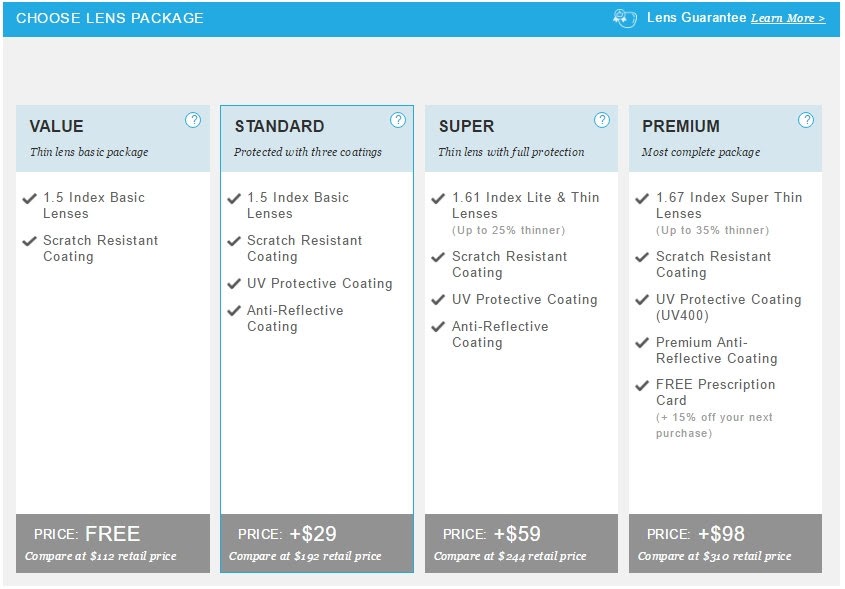845x589 pixels.
Task: Choose PREMIUM package header
Action: 725,138
